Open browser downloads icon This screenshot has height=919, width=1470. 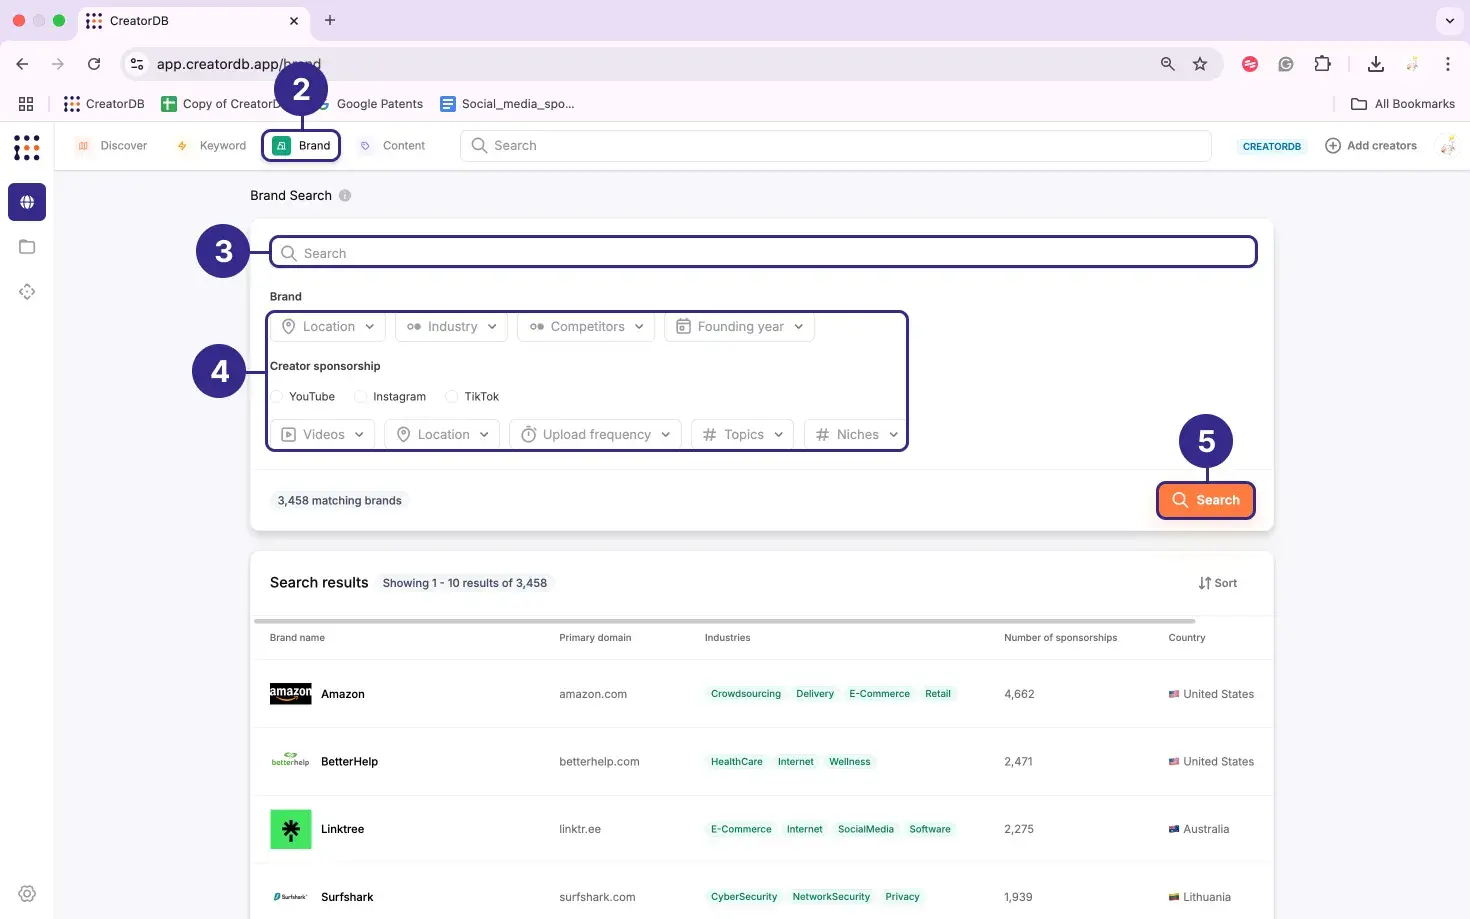click(1376, 64)
